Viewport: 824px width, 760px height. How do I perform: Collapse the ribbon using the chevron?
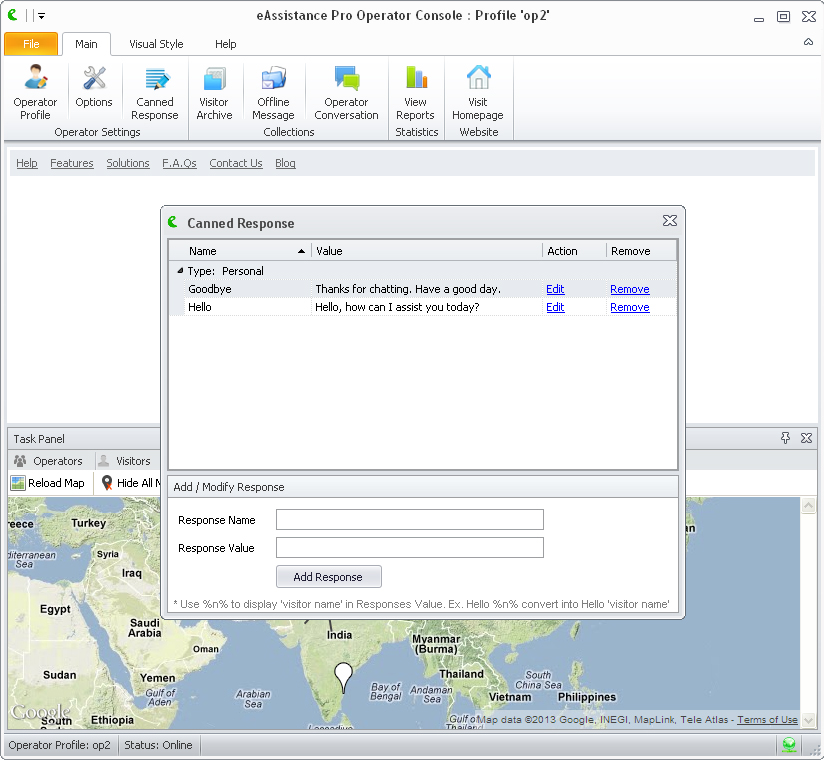808,42
